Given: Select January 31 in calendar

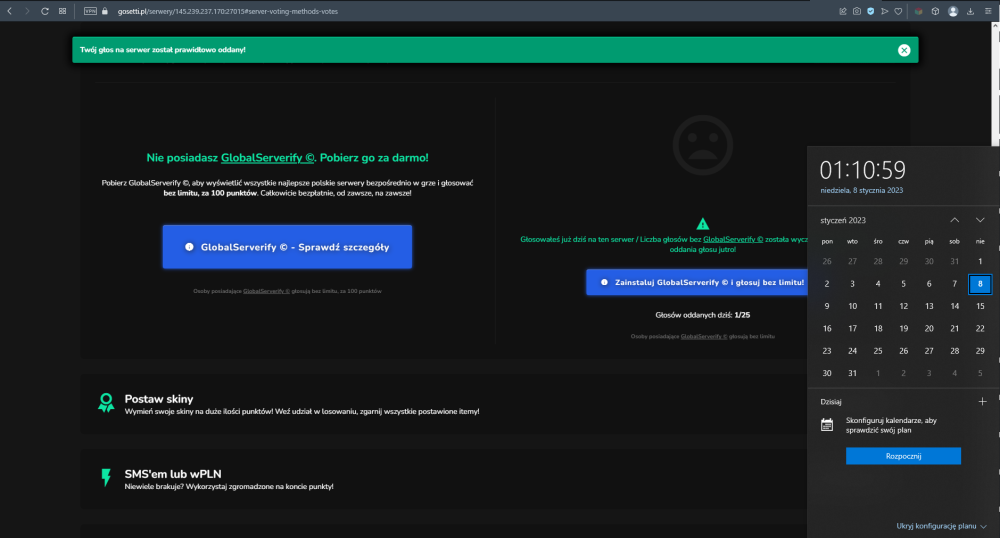Looking at the screenshot, I should [x=853, y=373].
